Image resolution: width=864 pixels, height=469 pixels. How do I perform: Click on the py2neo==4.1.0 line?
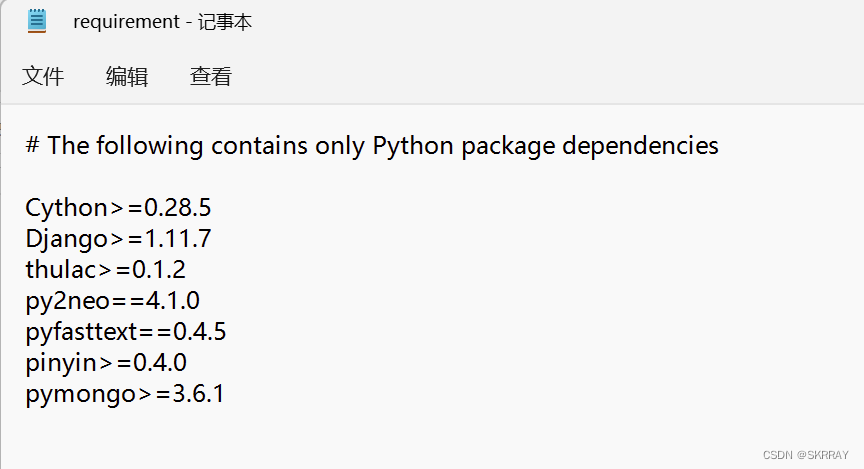[112, 301]
